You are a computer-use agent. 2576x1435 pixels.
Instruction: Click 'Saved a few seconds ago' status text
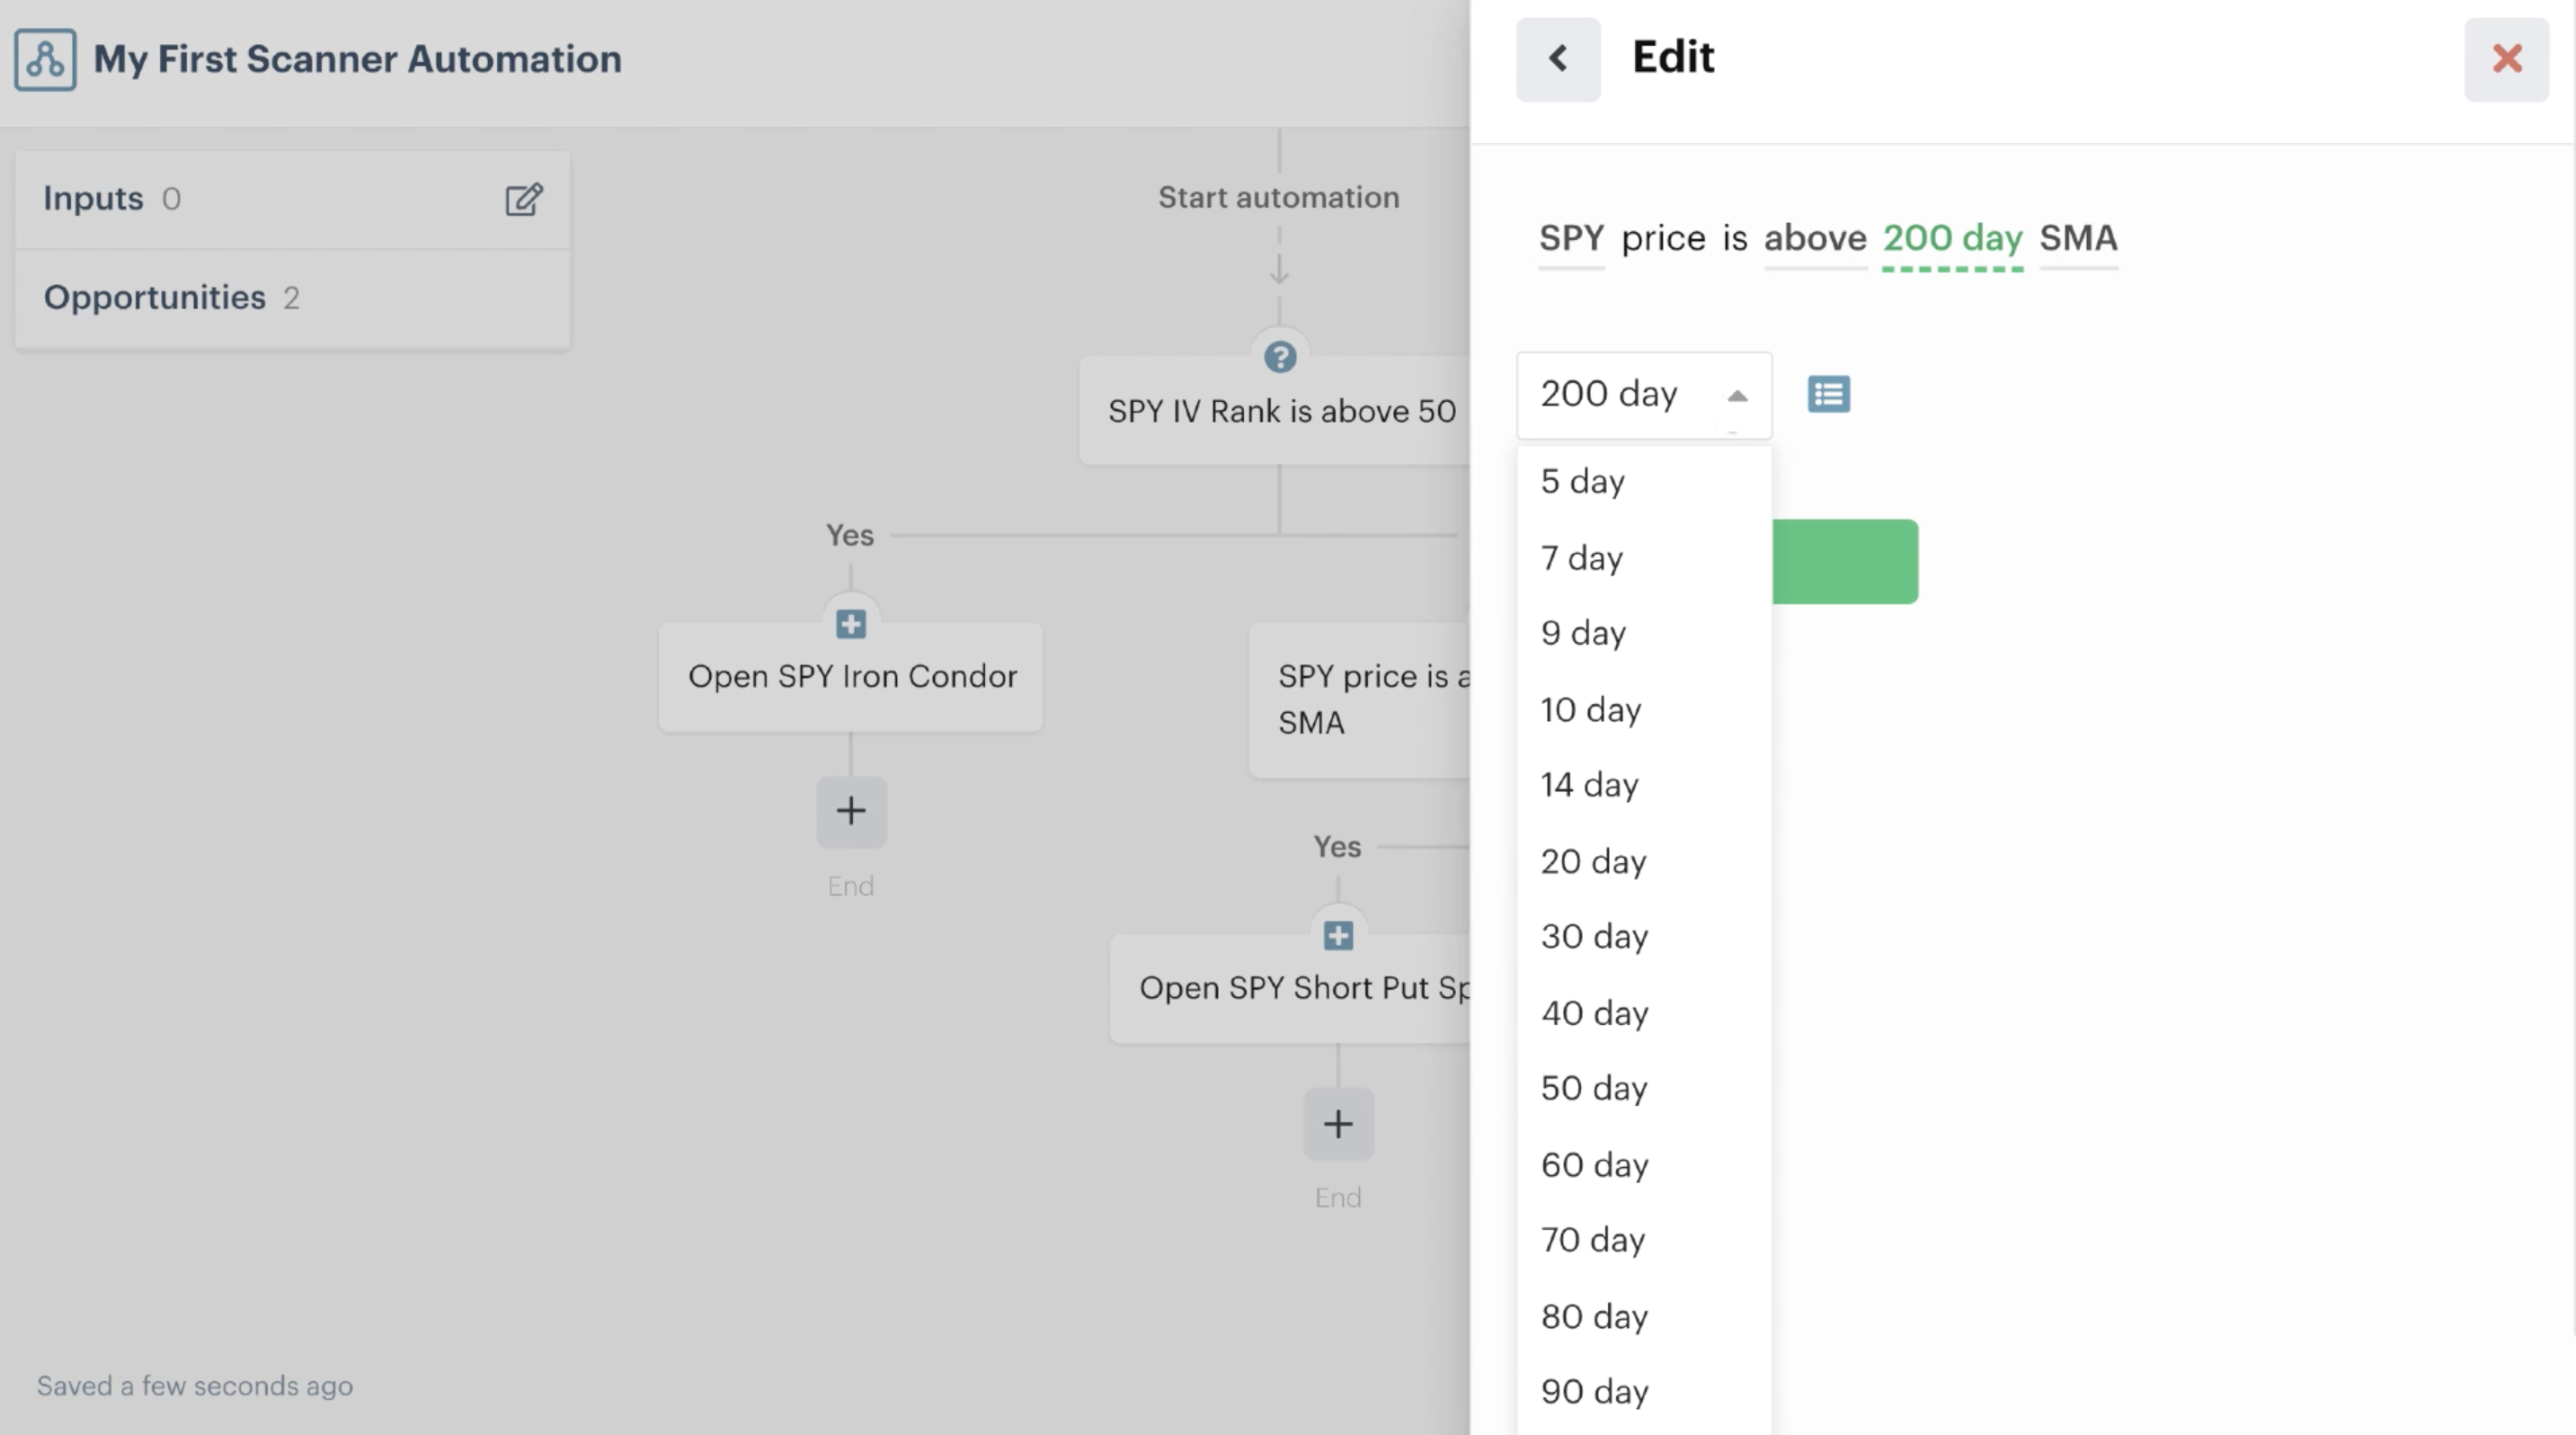point(195,1386)
